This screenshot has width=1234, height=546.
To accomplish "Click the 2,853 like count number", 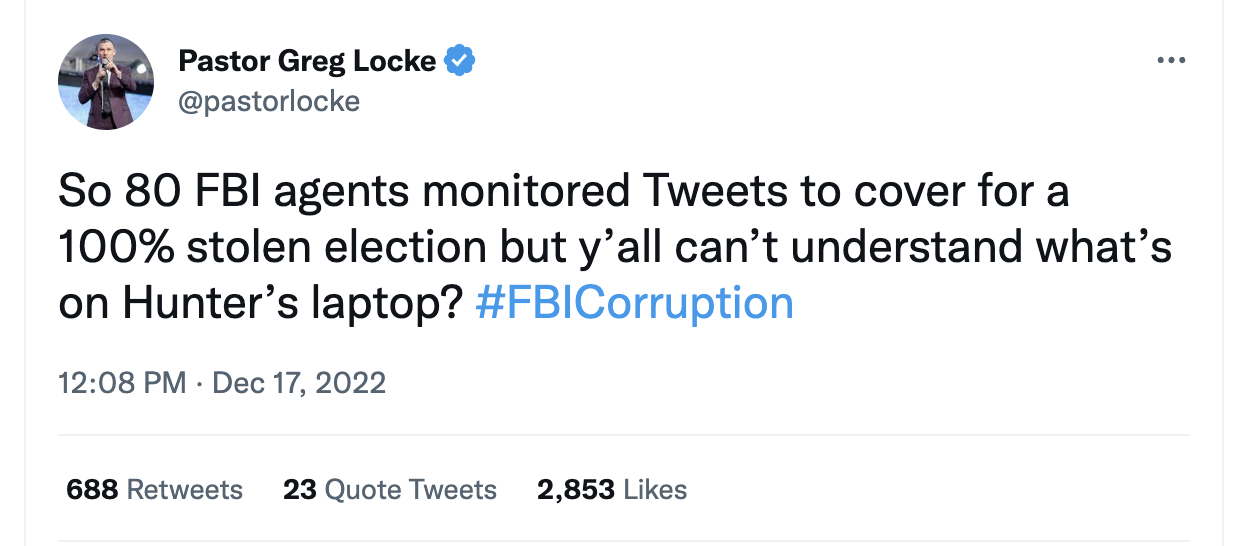I will pos(576,489).
